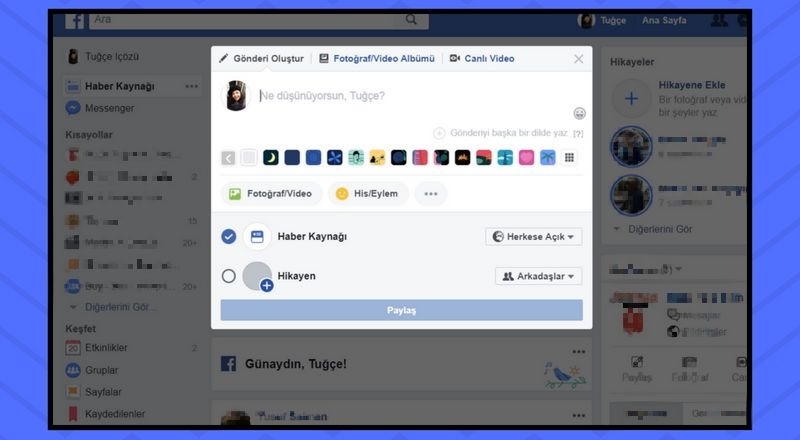Open the Herkese Açık audience dropdown
Viewport: 800px width, 440px height.
(533, 237)
